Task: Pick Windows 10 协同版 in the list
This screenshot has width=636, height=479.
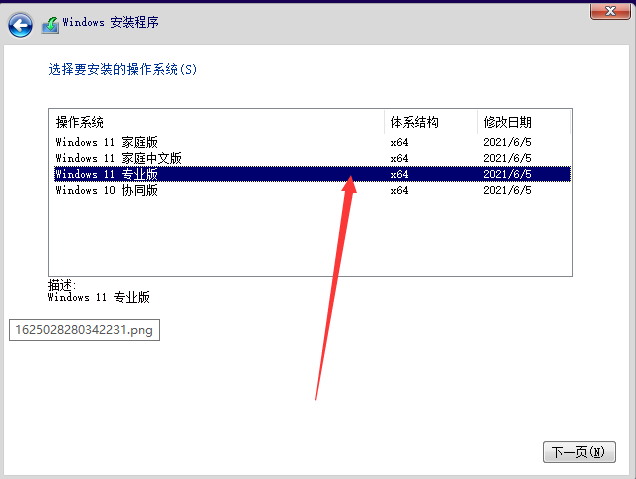Action: [x=106, y=190]
